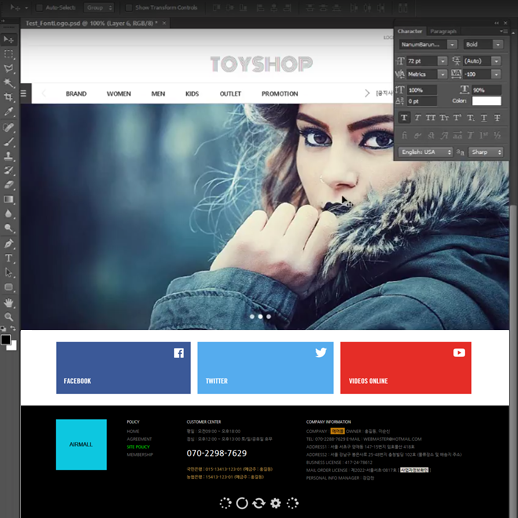Open the NanumBarun font family dropdown
The width and height of the screenshot is (518, 518).
428,44
